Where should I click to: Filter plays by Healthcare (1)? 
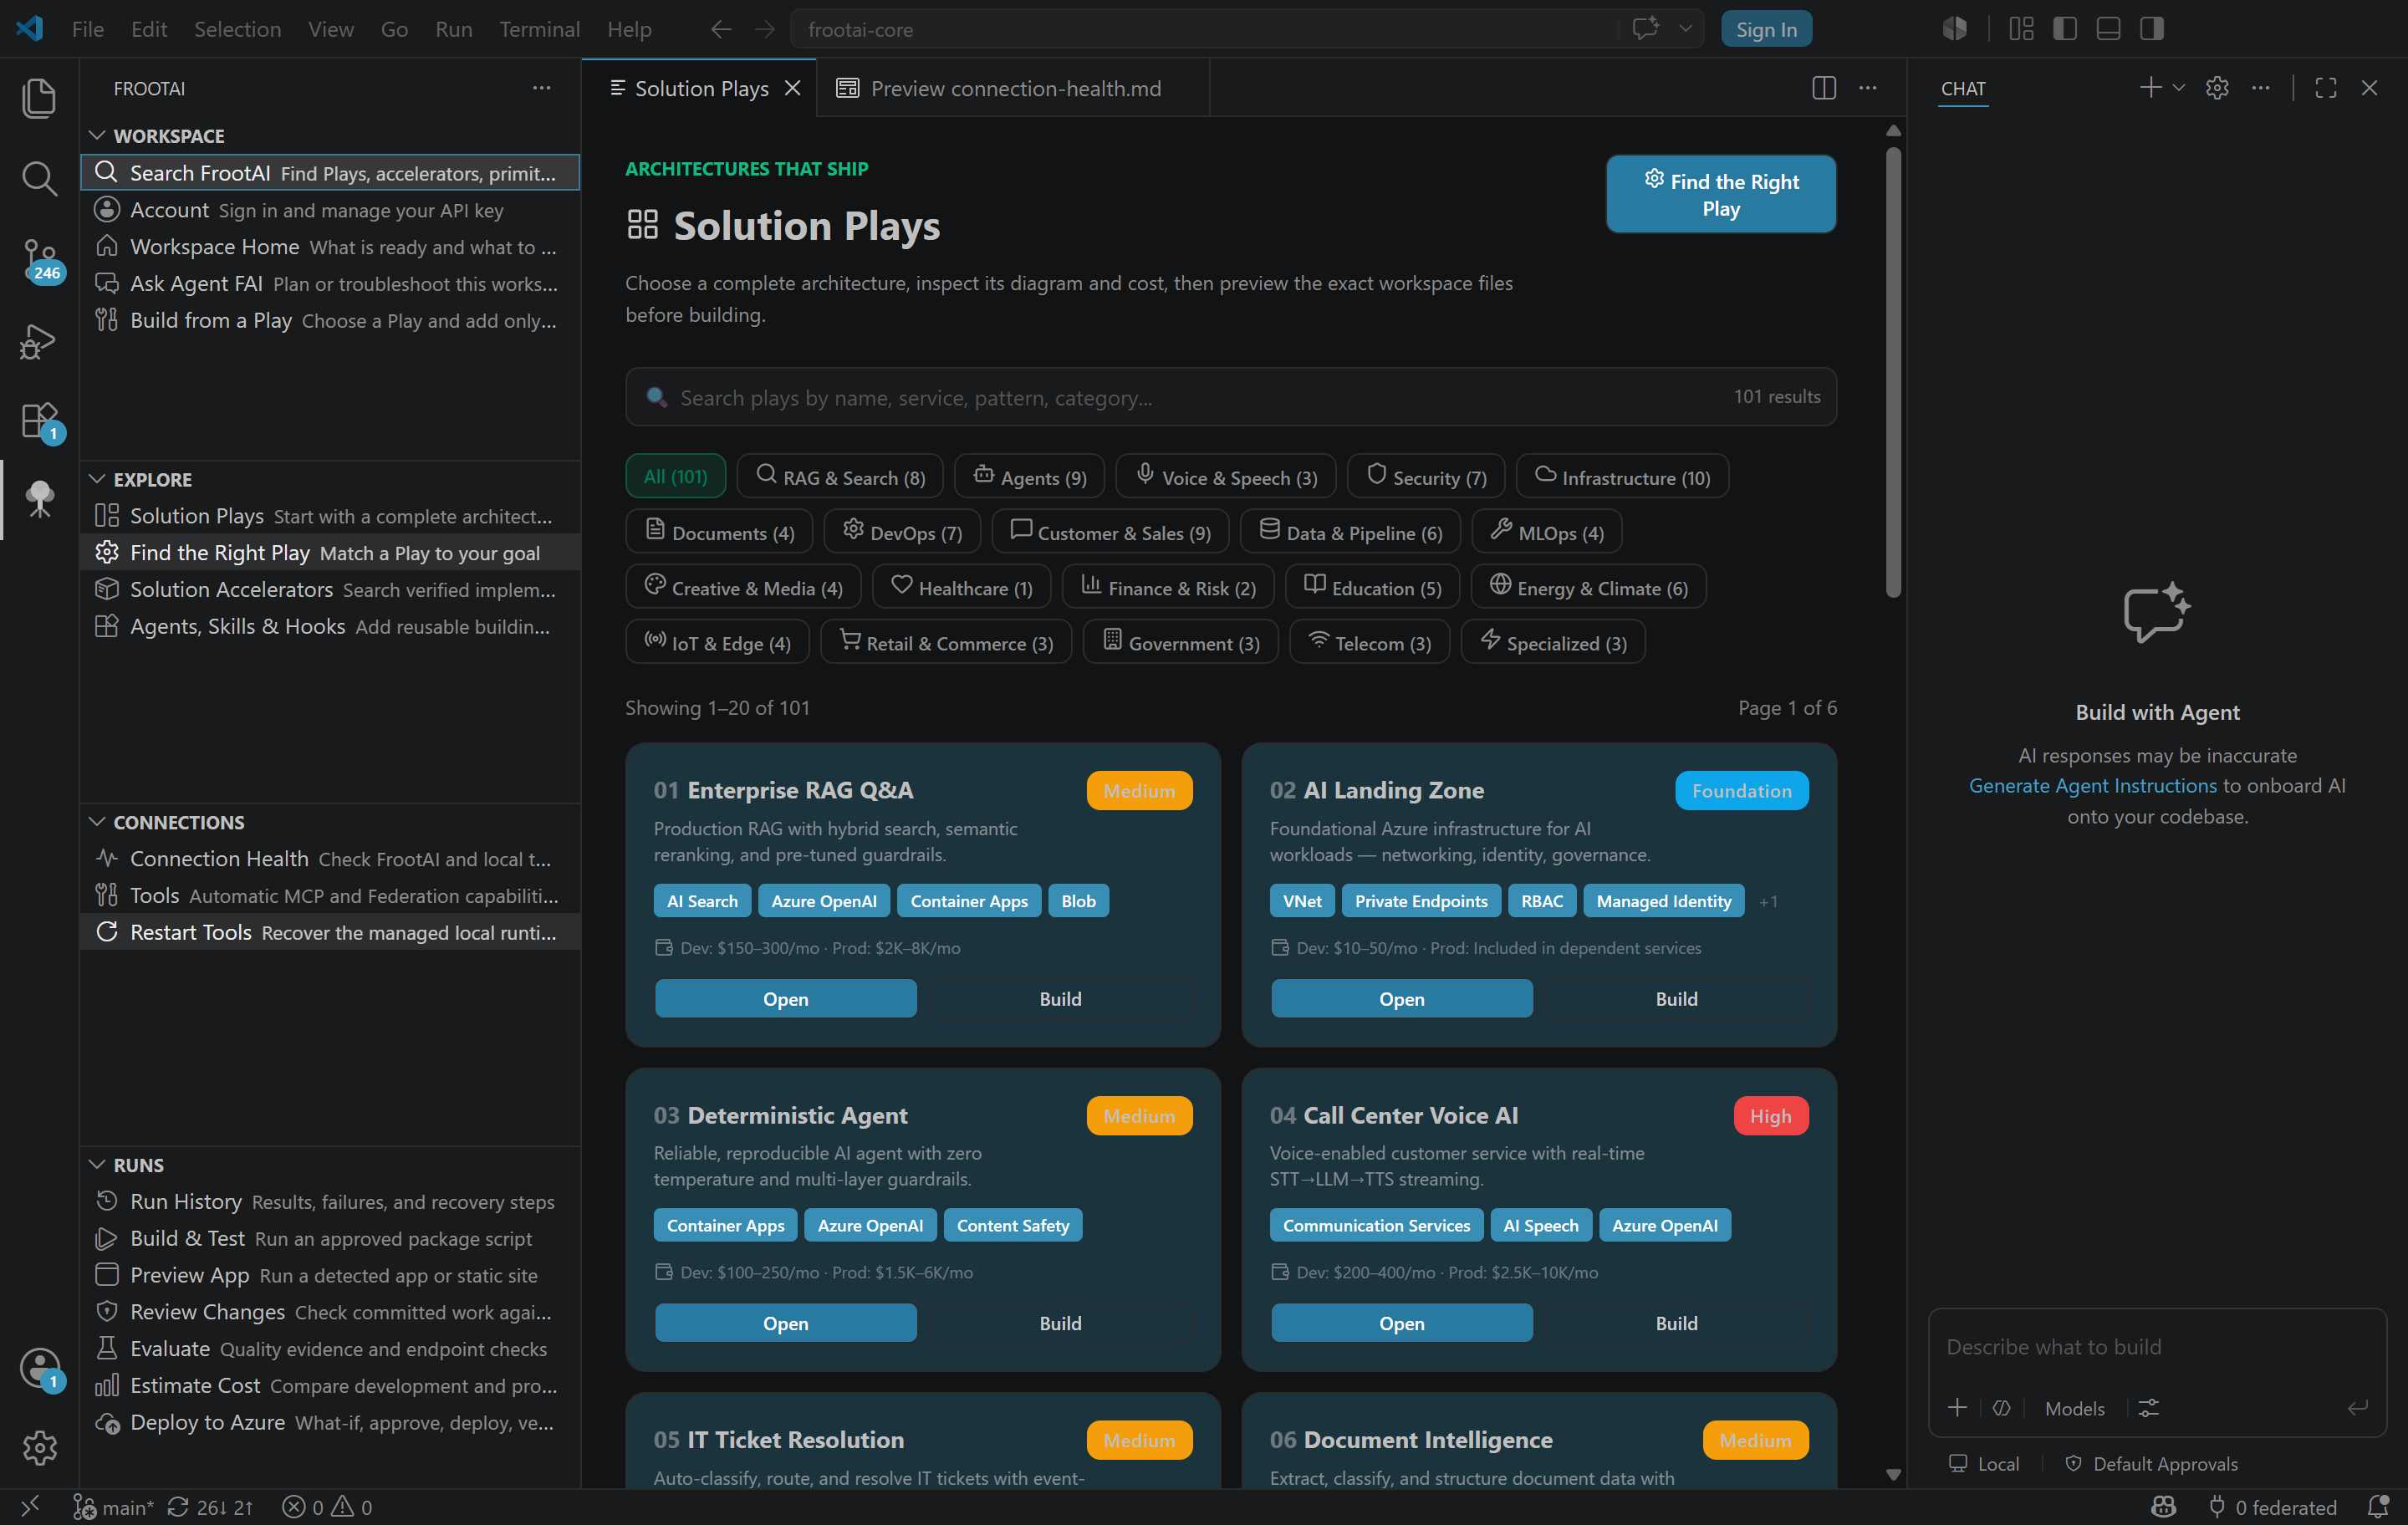point(961,587)
